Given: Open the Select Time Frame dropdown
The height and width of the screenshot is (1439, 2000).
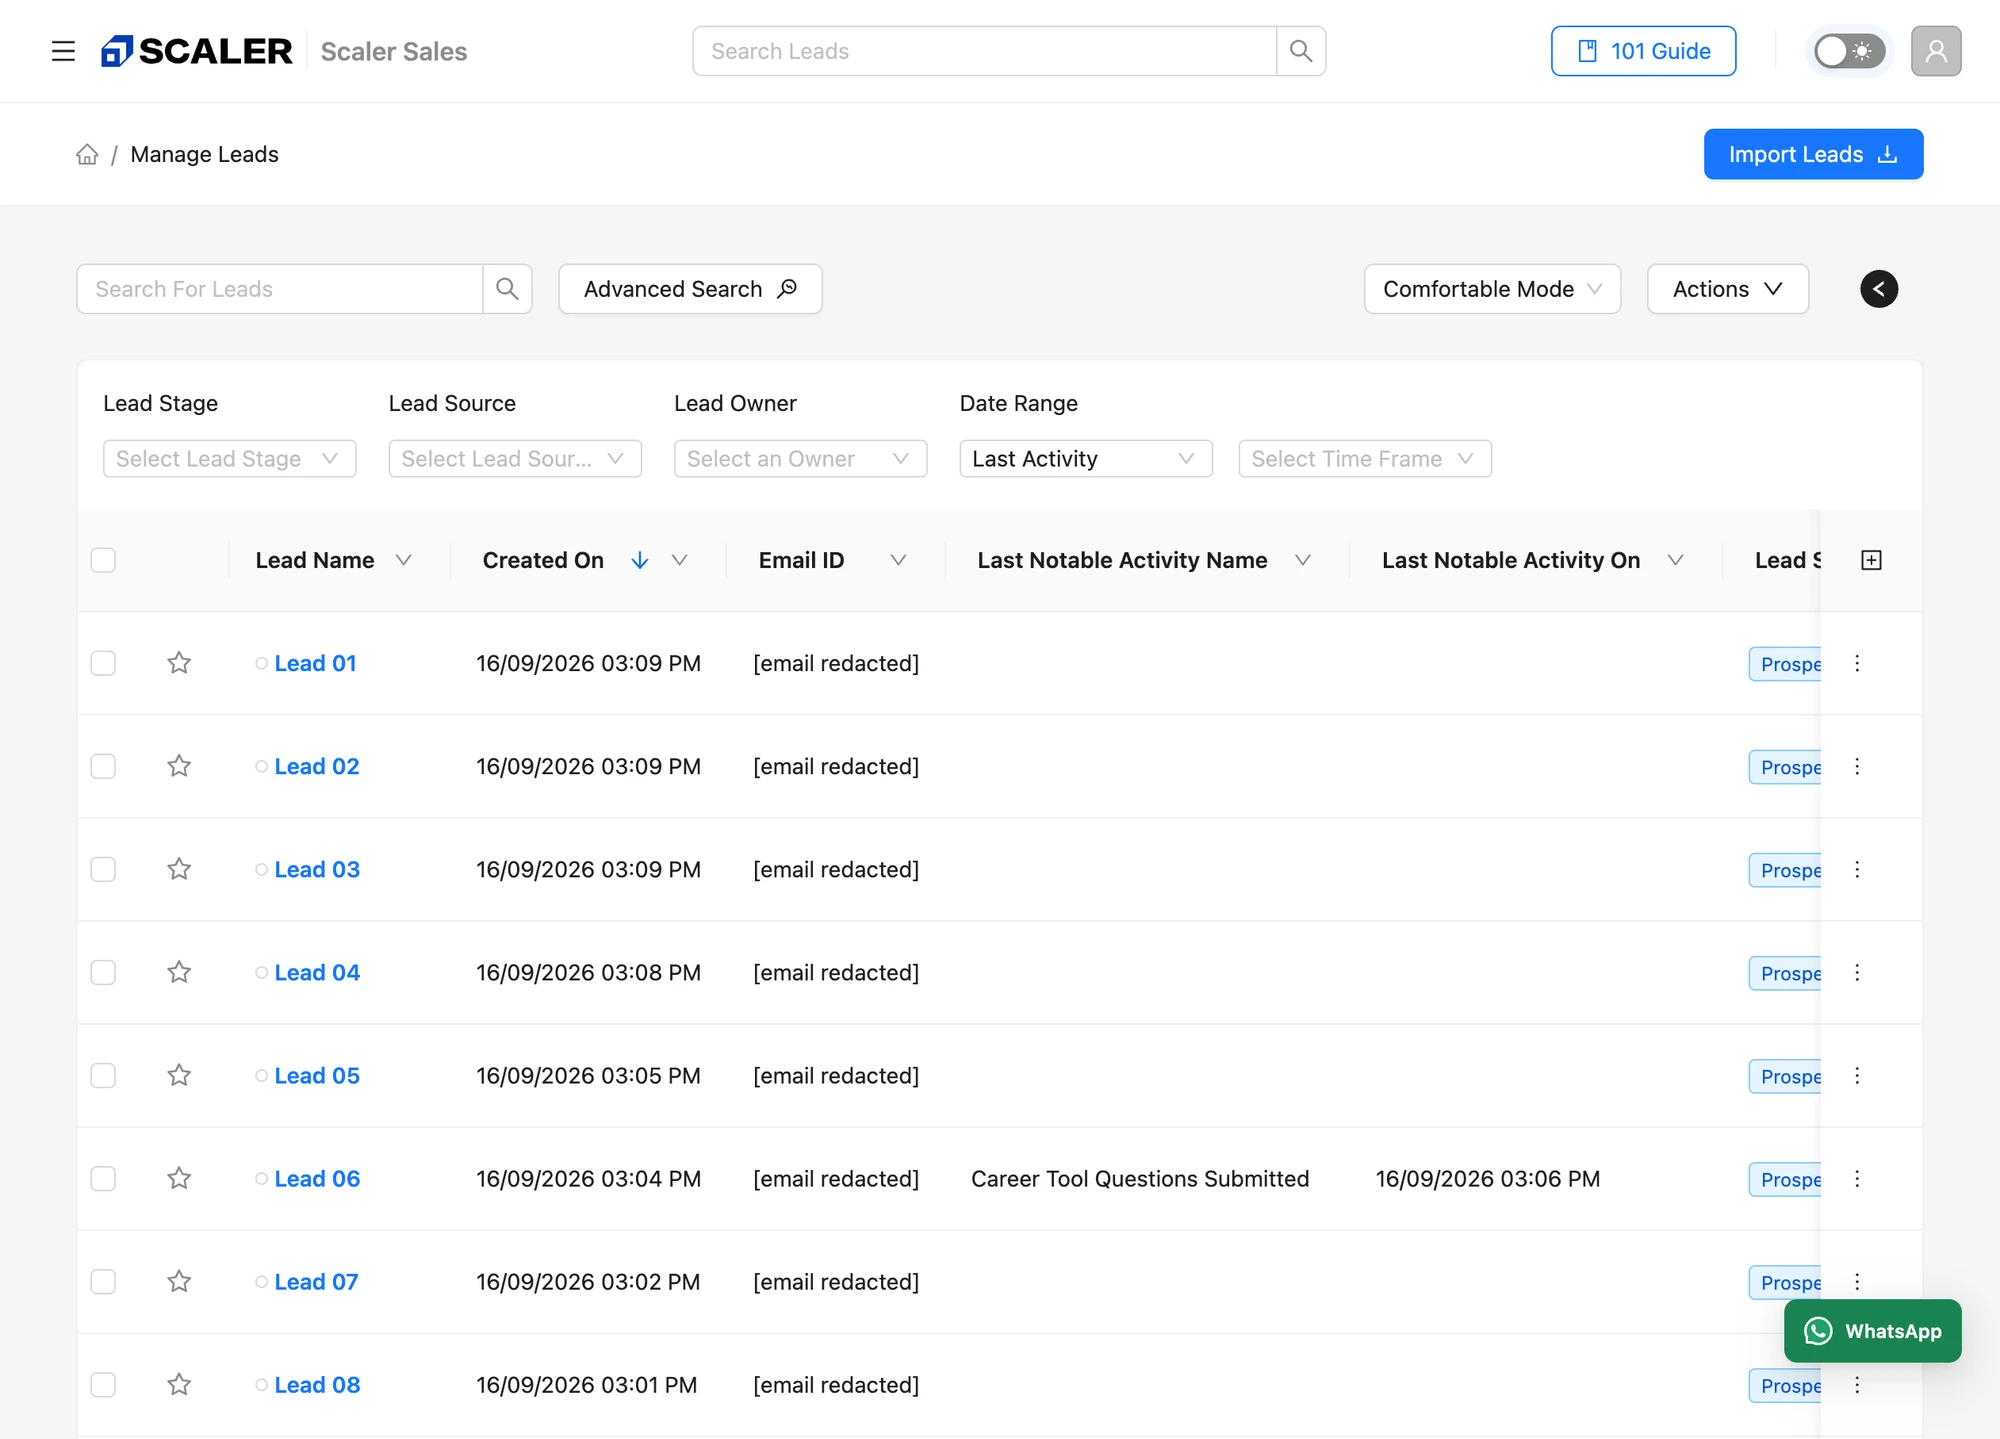Looking at the screenshot, I should 1365,459.
